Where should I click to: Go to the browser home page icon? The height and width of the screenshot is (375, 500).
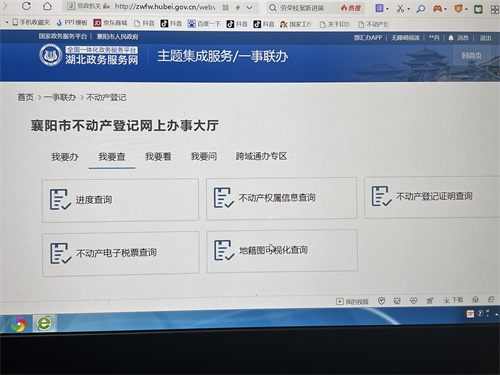[x=47, y=6]
